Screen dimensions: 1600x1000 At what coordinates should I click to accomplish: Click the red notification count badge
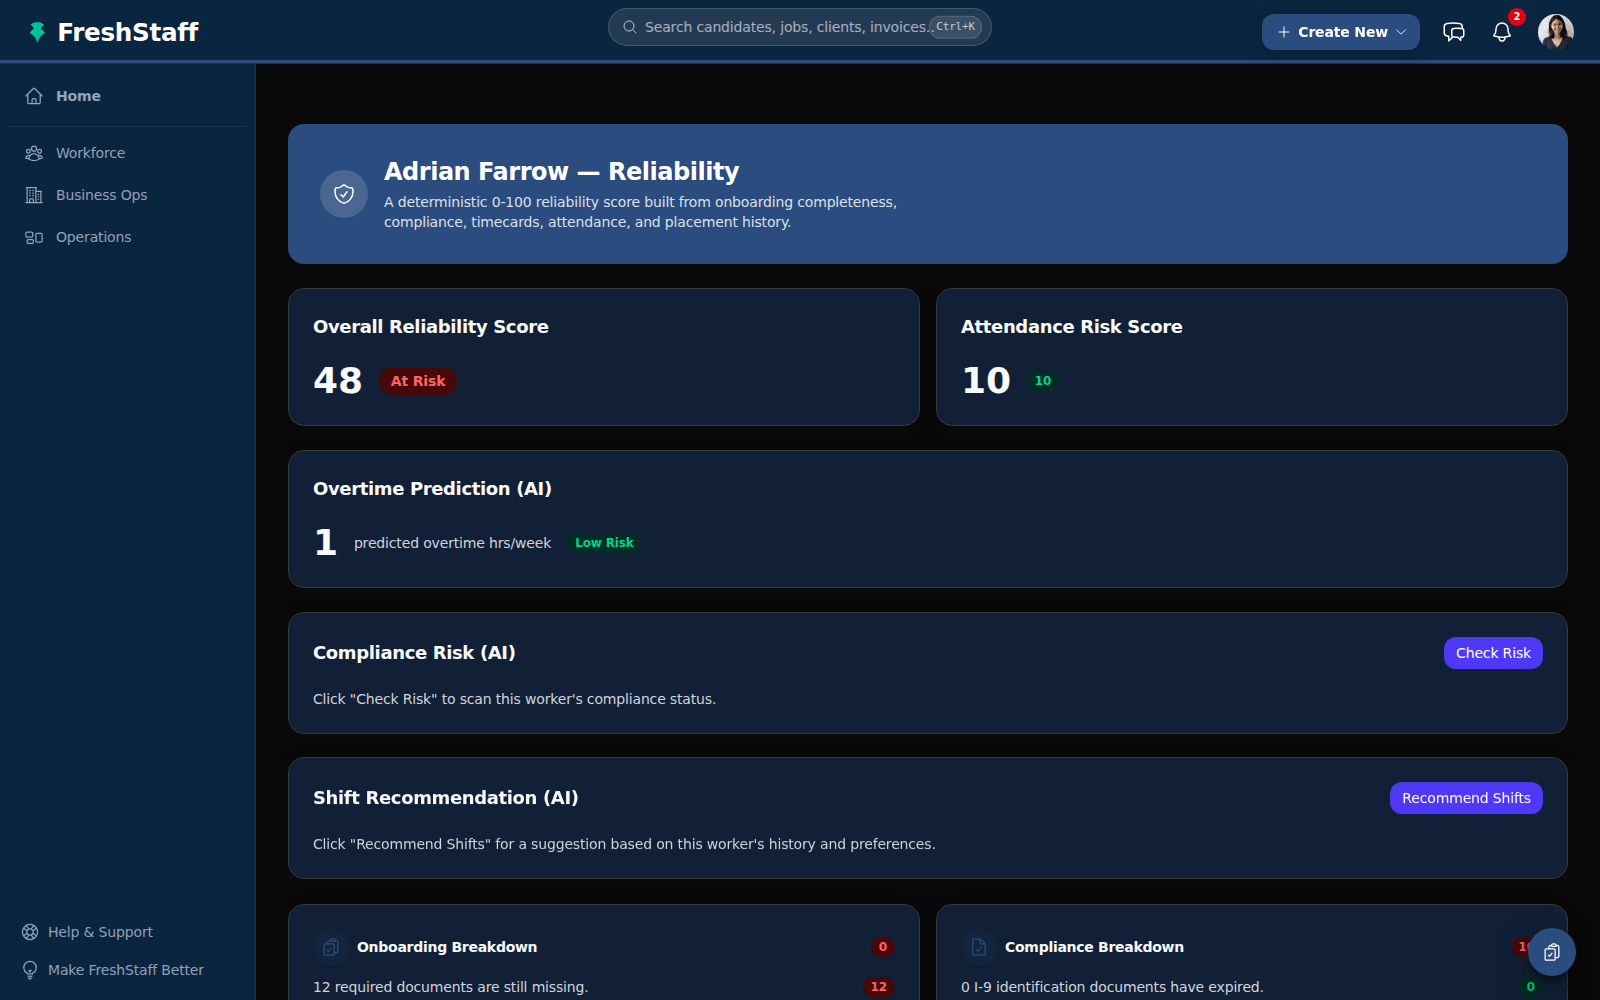click(1517, 17)
